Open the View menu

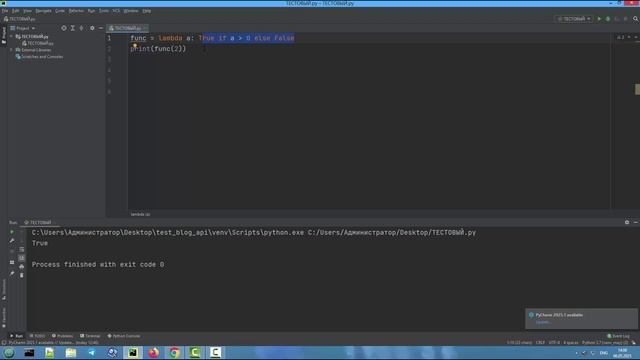(x=27, y=11)
